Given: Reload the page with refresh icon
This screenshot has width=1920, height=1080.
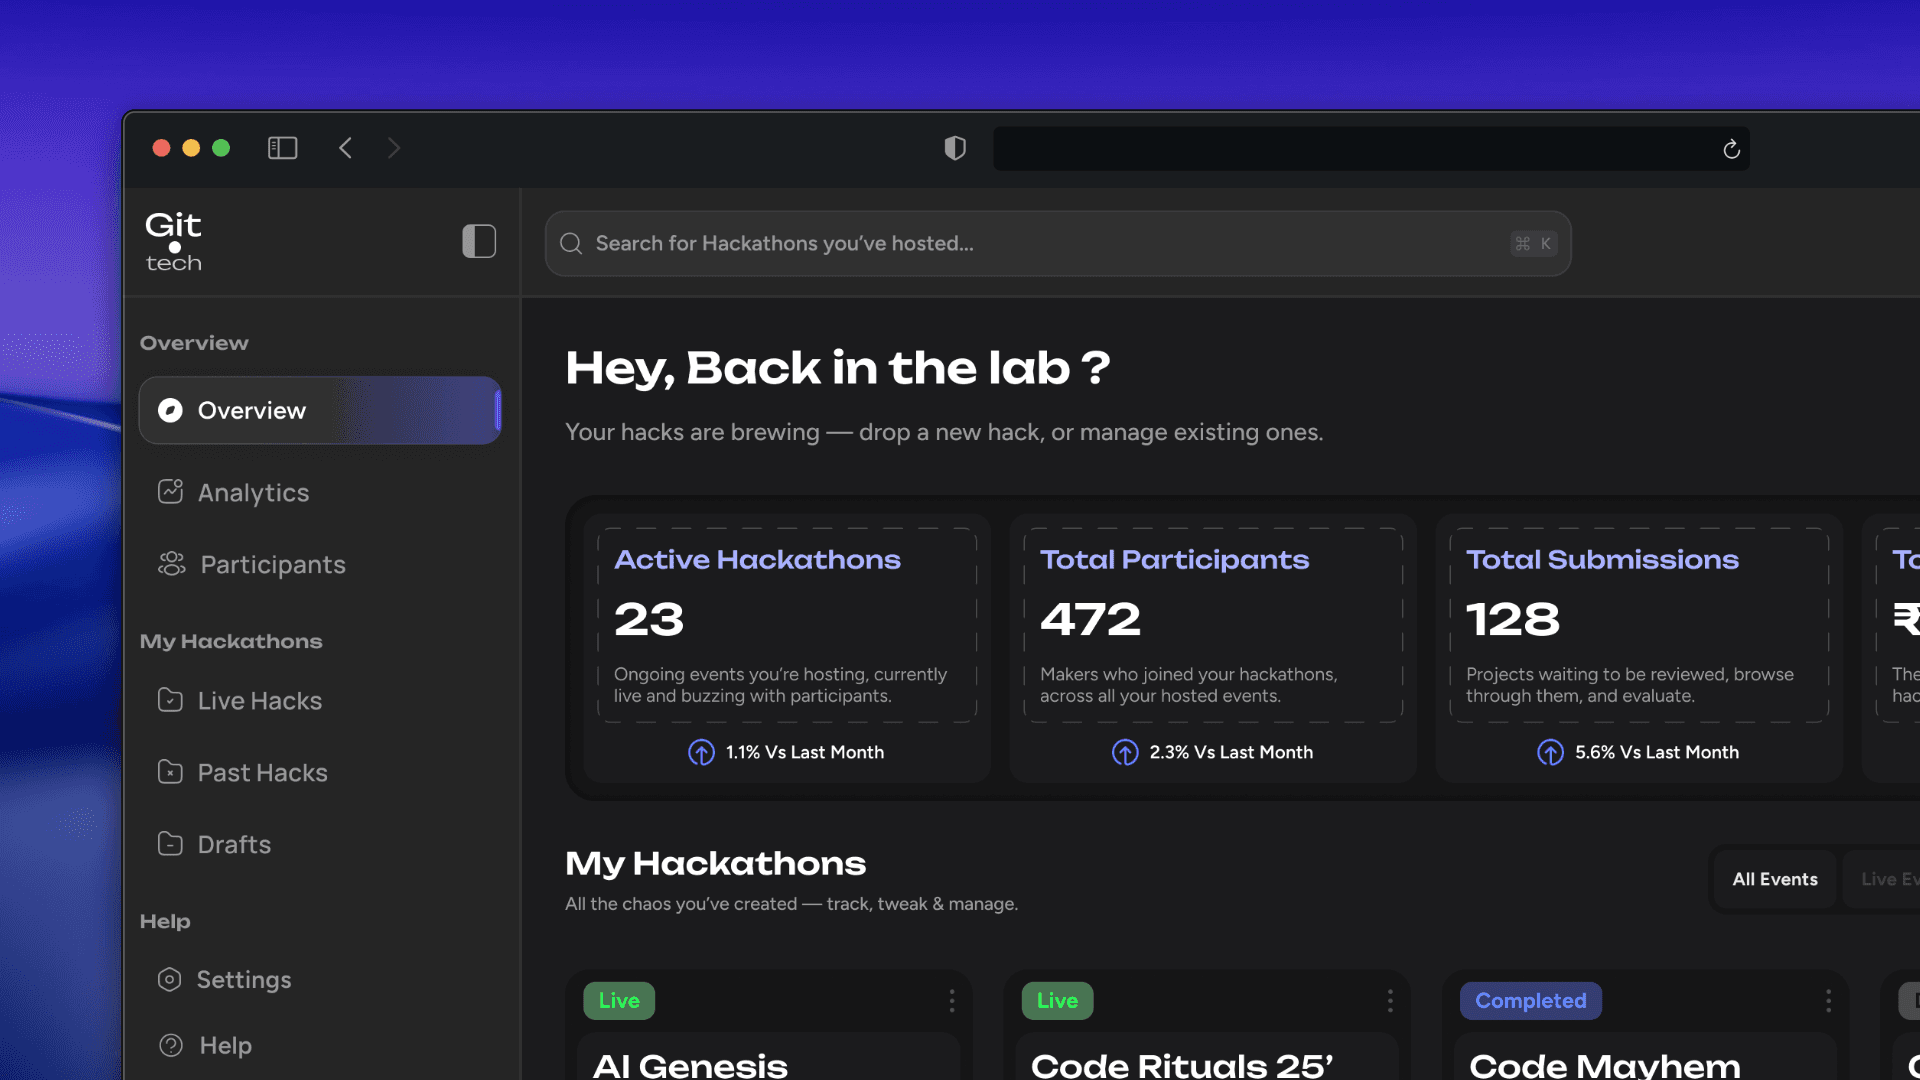Looking at the screenshot, I should 1731,149.
